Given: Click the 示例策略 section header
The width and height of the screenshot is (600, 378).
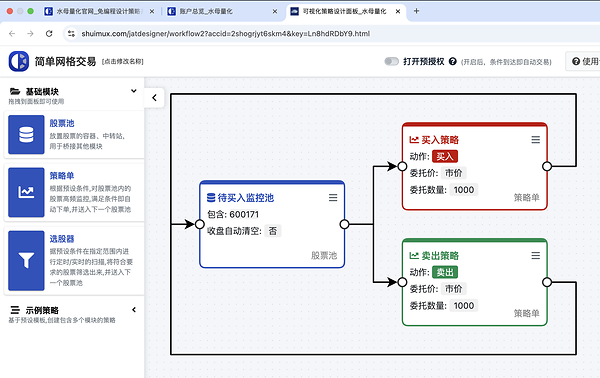Looking at the screenshot, I should (42, 310).
